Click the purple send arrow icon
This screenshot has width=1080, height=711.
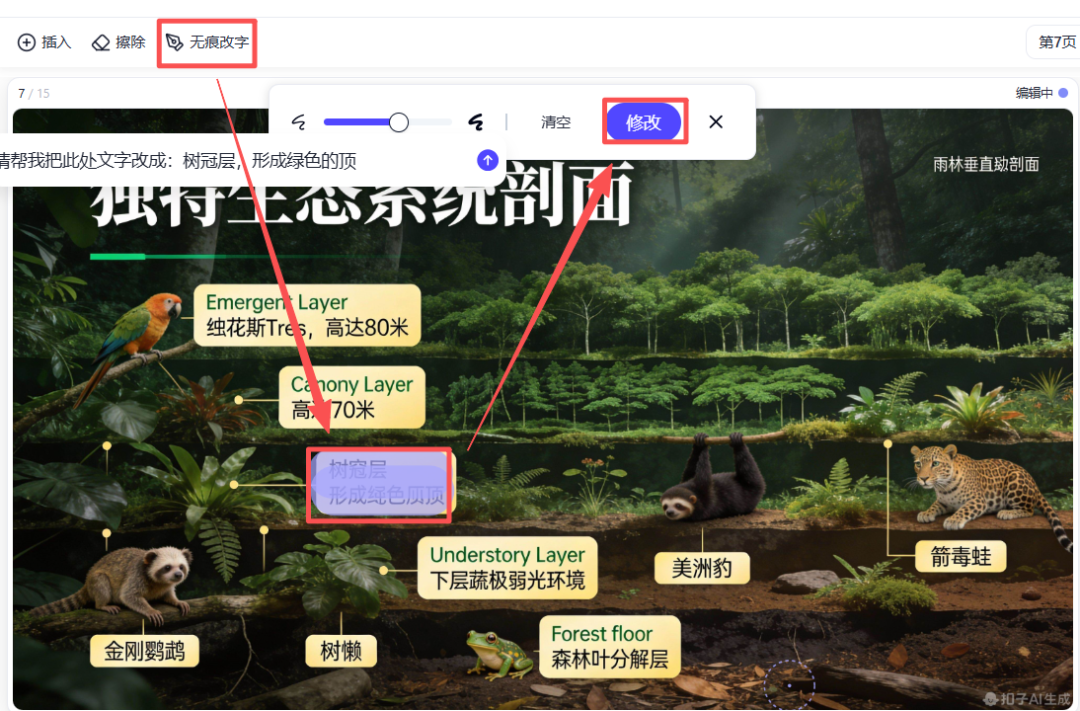[487, 159]
